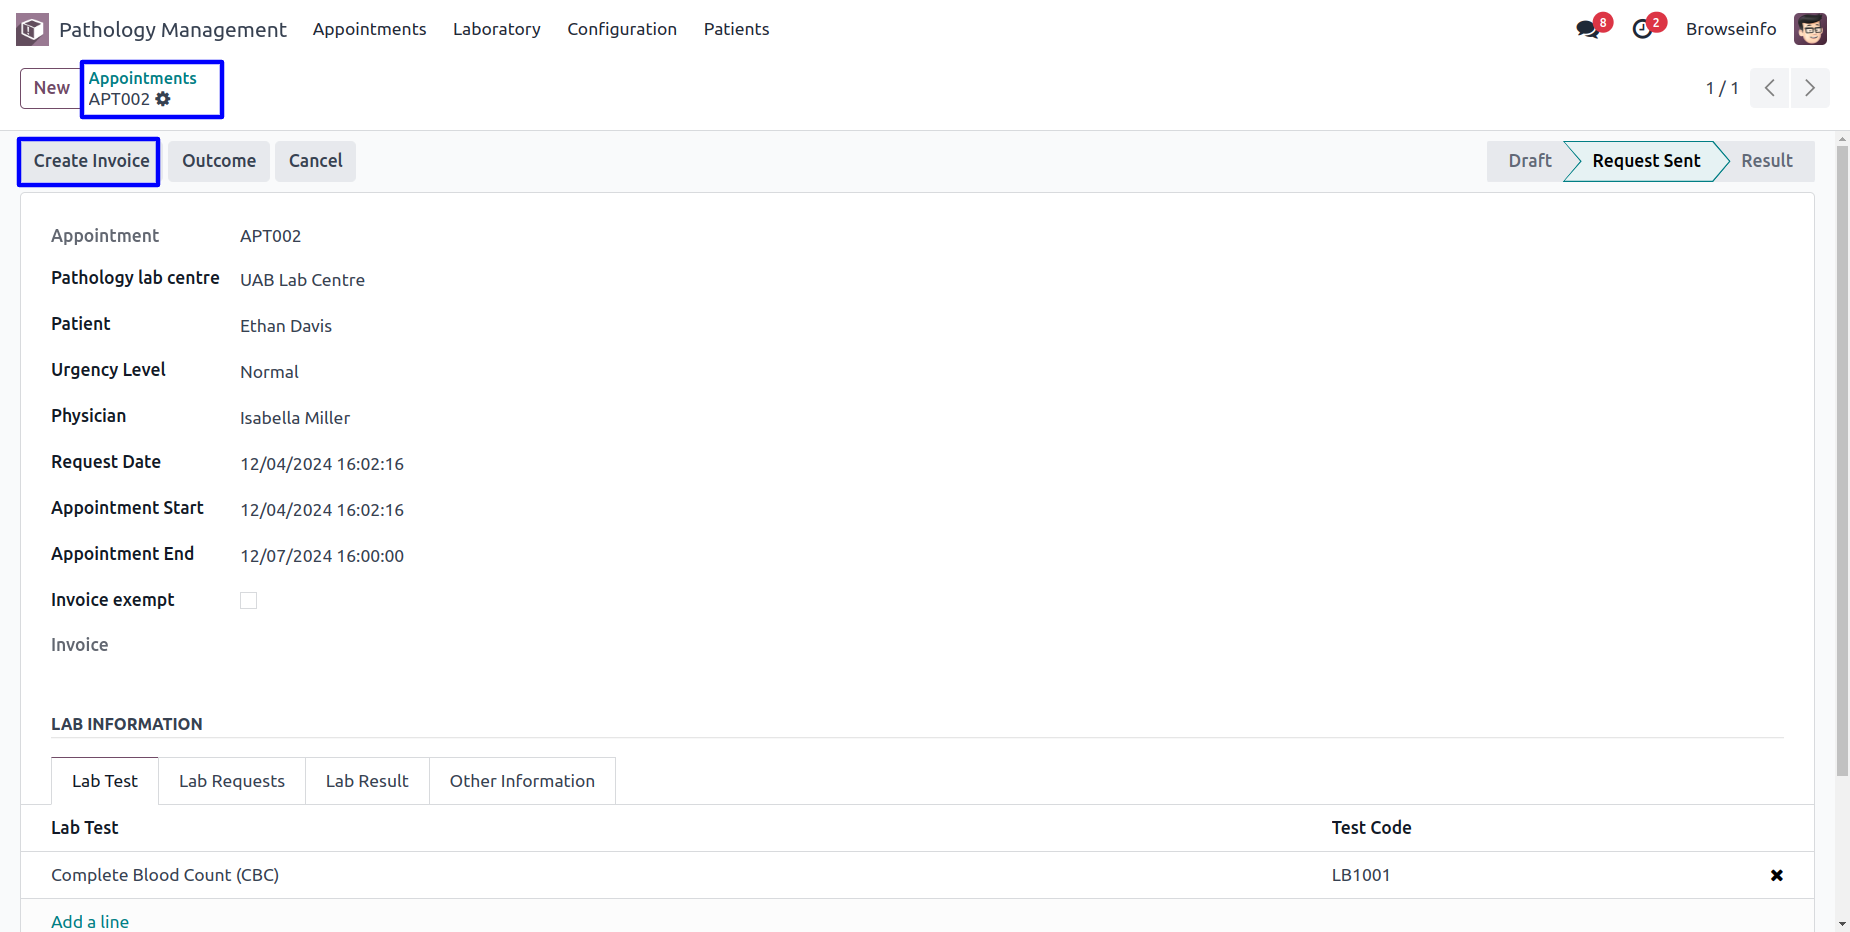Set status to Draft stage
This screenshot has height=932, width=1850.
tap(1529, 161)
